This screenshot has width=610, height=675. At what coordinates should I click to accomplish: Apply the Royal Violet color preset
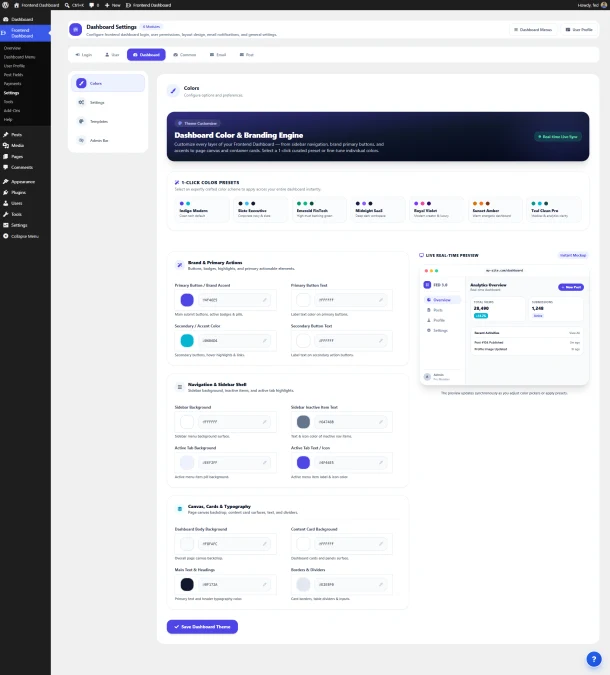(x=436, y=210)
